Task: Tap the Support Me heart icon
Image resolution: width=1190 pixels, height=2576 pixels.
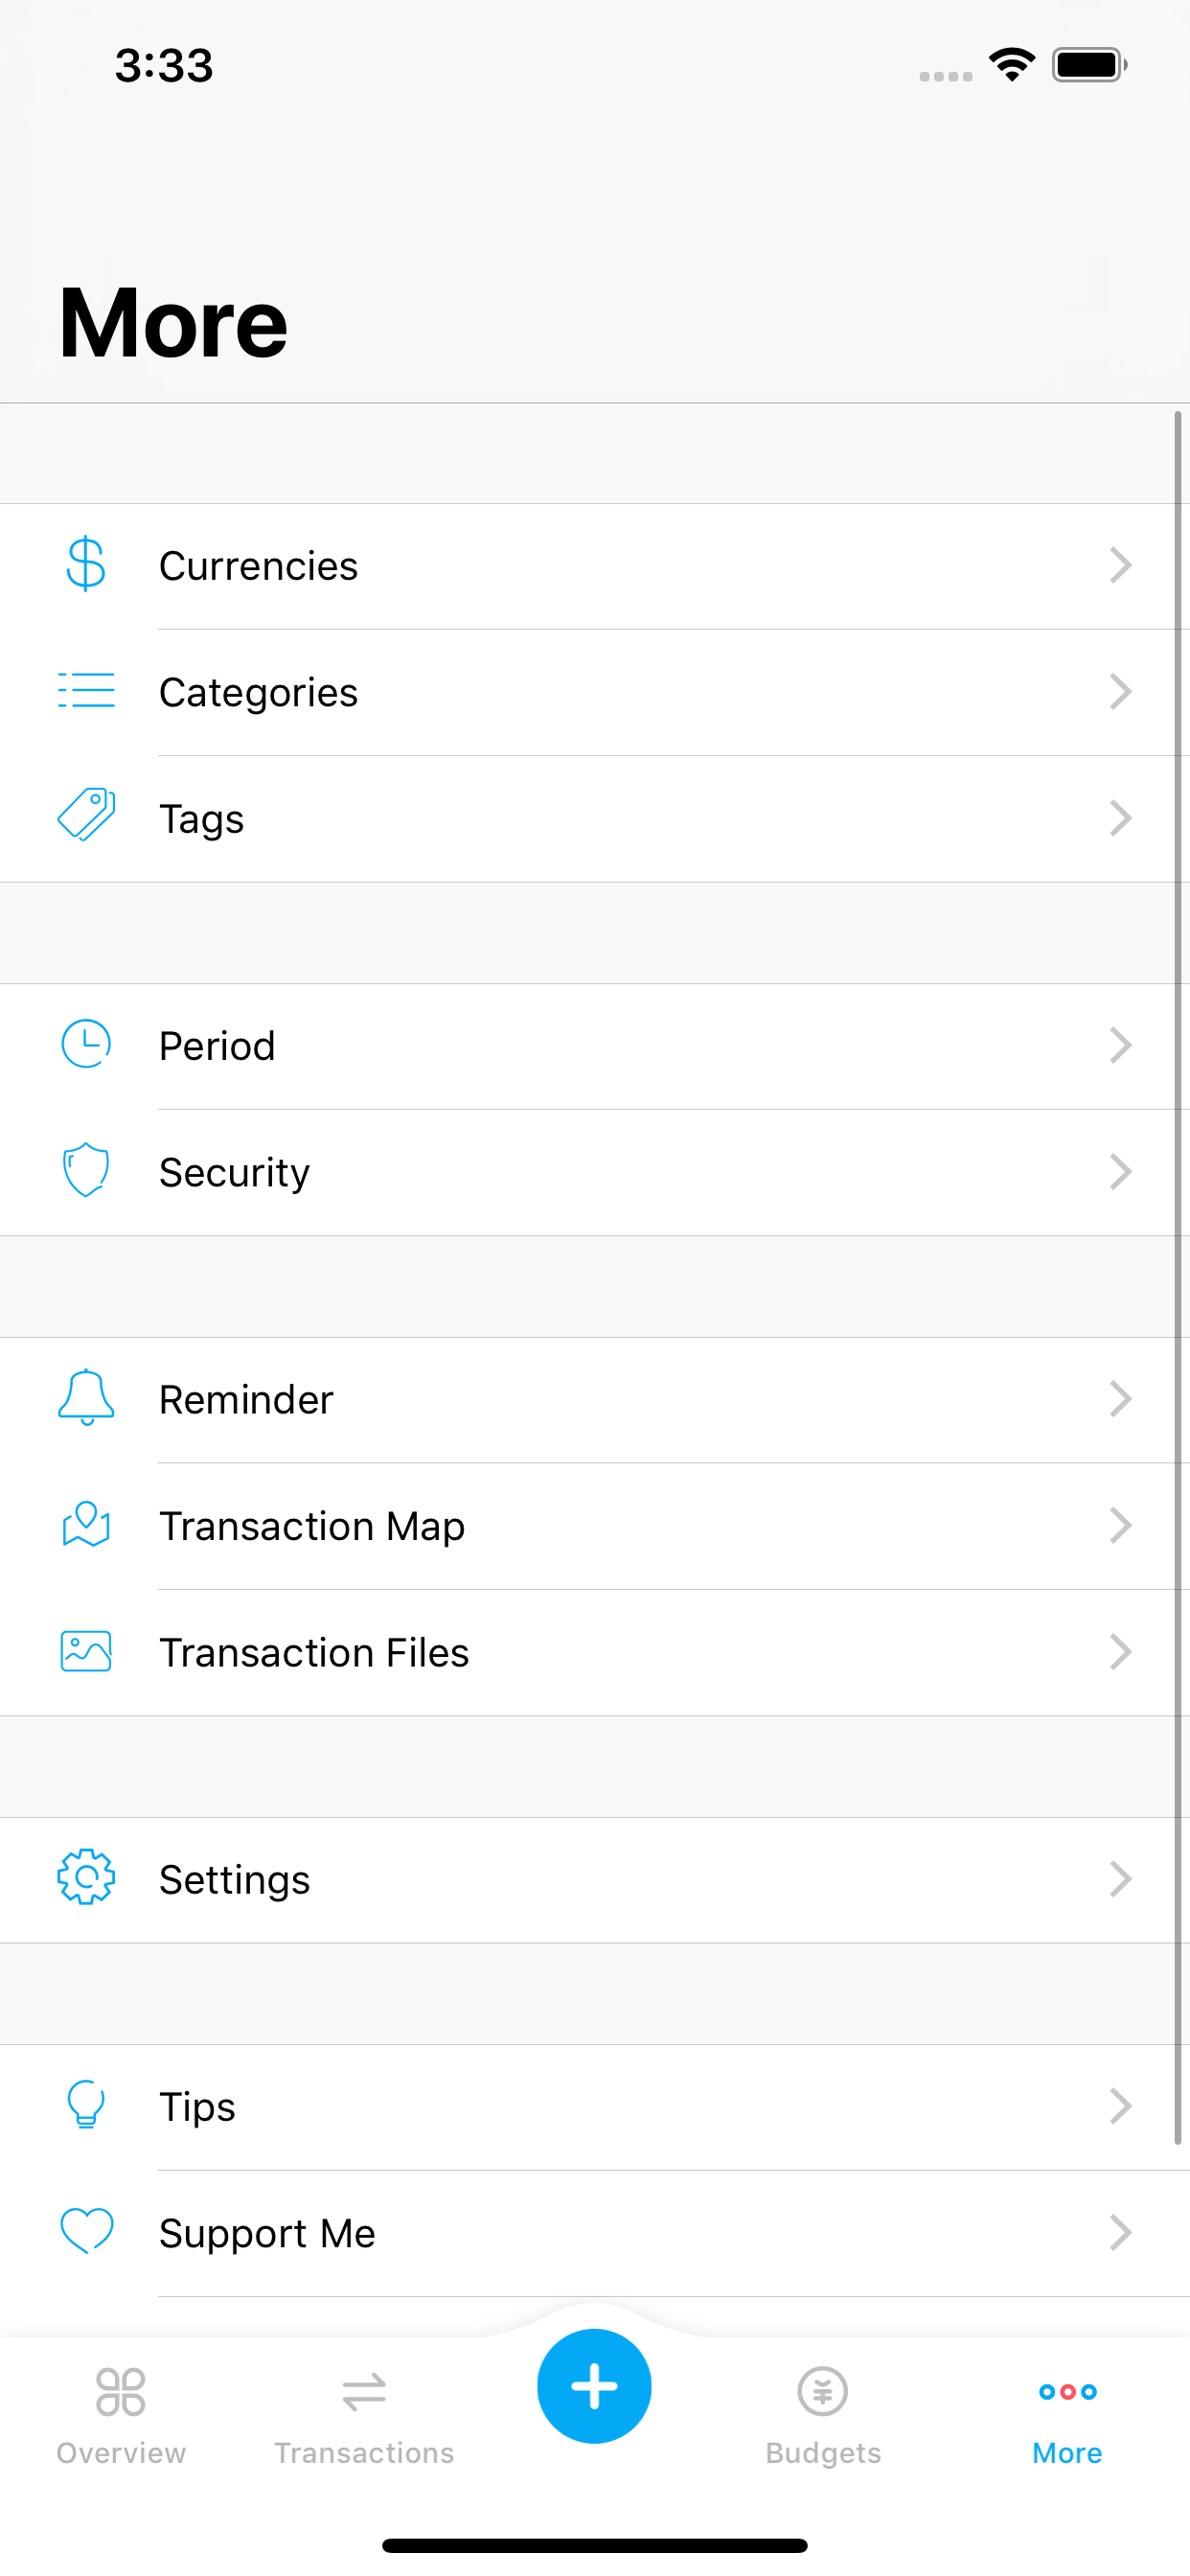Action: click(x=86, y=2230)
